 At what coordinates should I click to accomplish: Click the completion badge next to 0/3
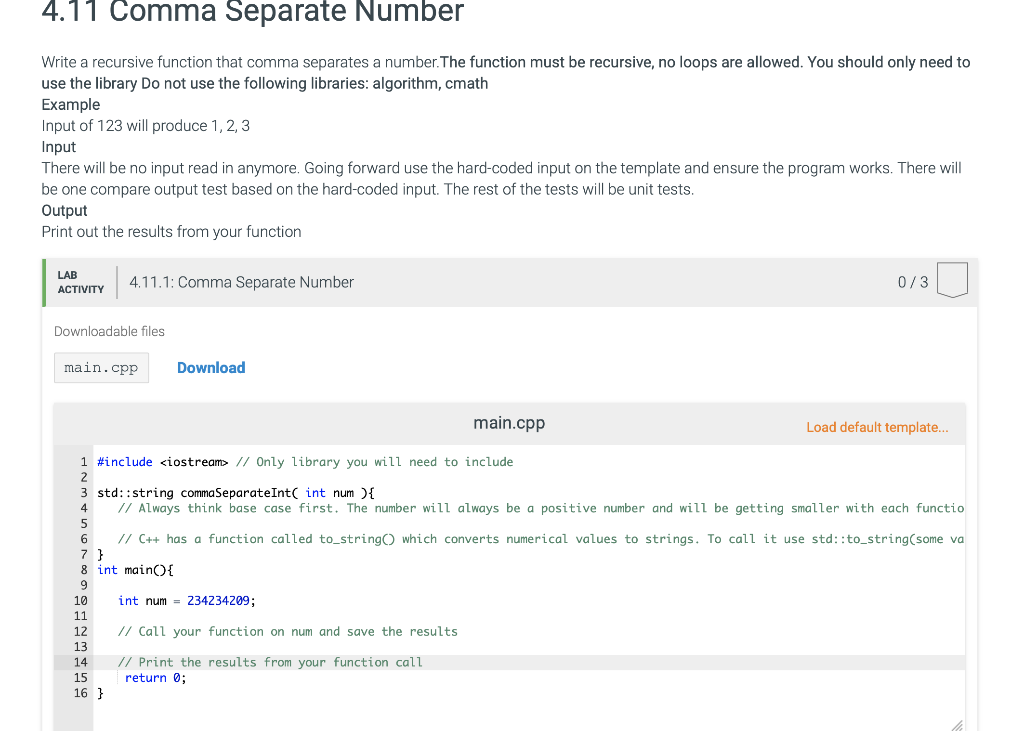tap(952, 280)
